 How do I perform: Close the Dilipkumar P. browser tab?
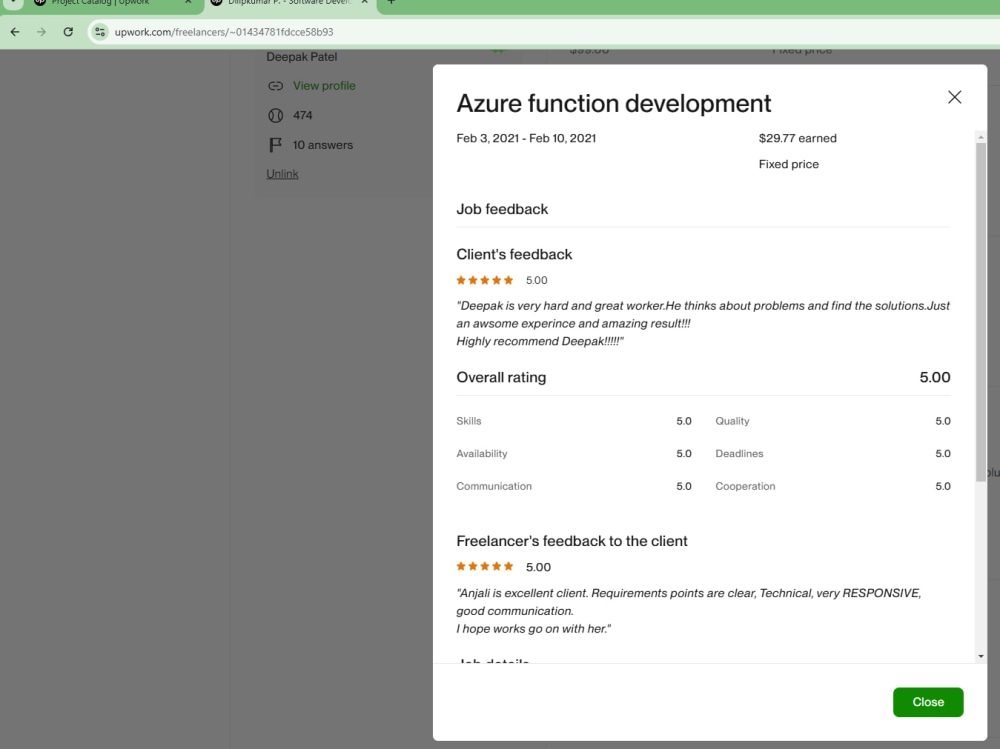click(365, 3)
